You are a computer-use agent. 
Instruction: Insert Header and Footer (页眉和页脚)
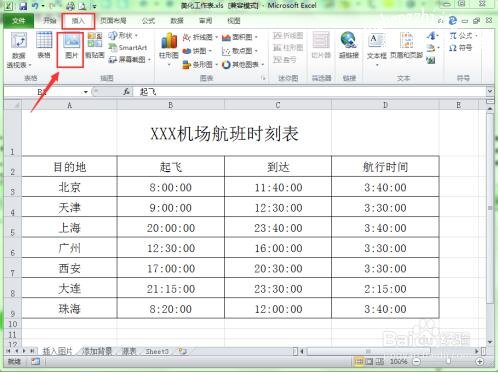point(406,45)
